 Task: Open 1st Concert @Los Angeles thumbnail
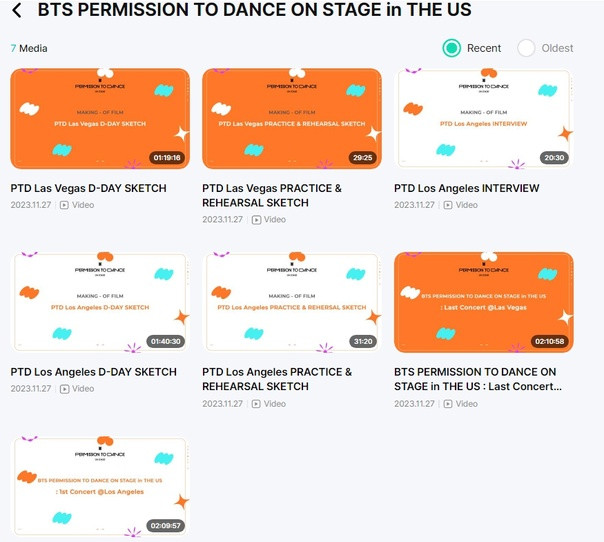click(100, 487)
